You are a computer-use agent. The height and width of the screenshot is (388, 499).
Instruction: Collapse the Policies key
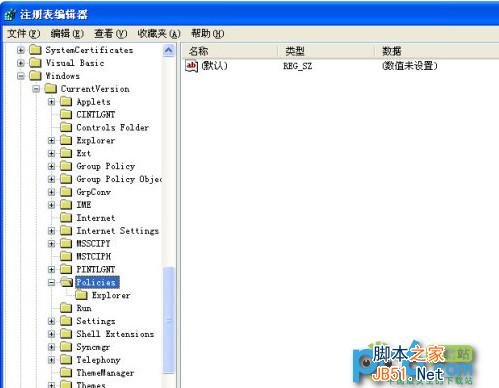[51, 282]
